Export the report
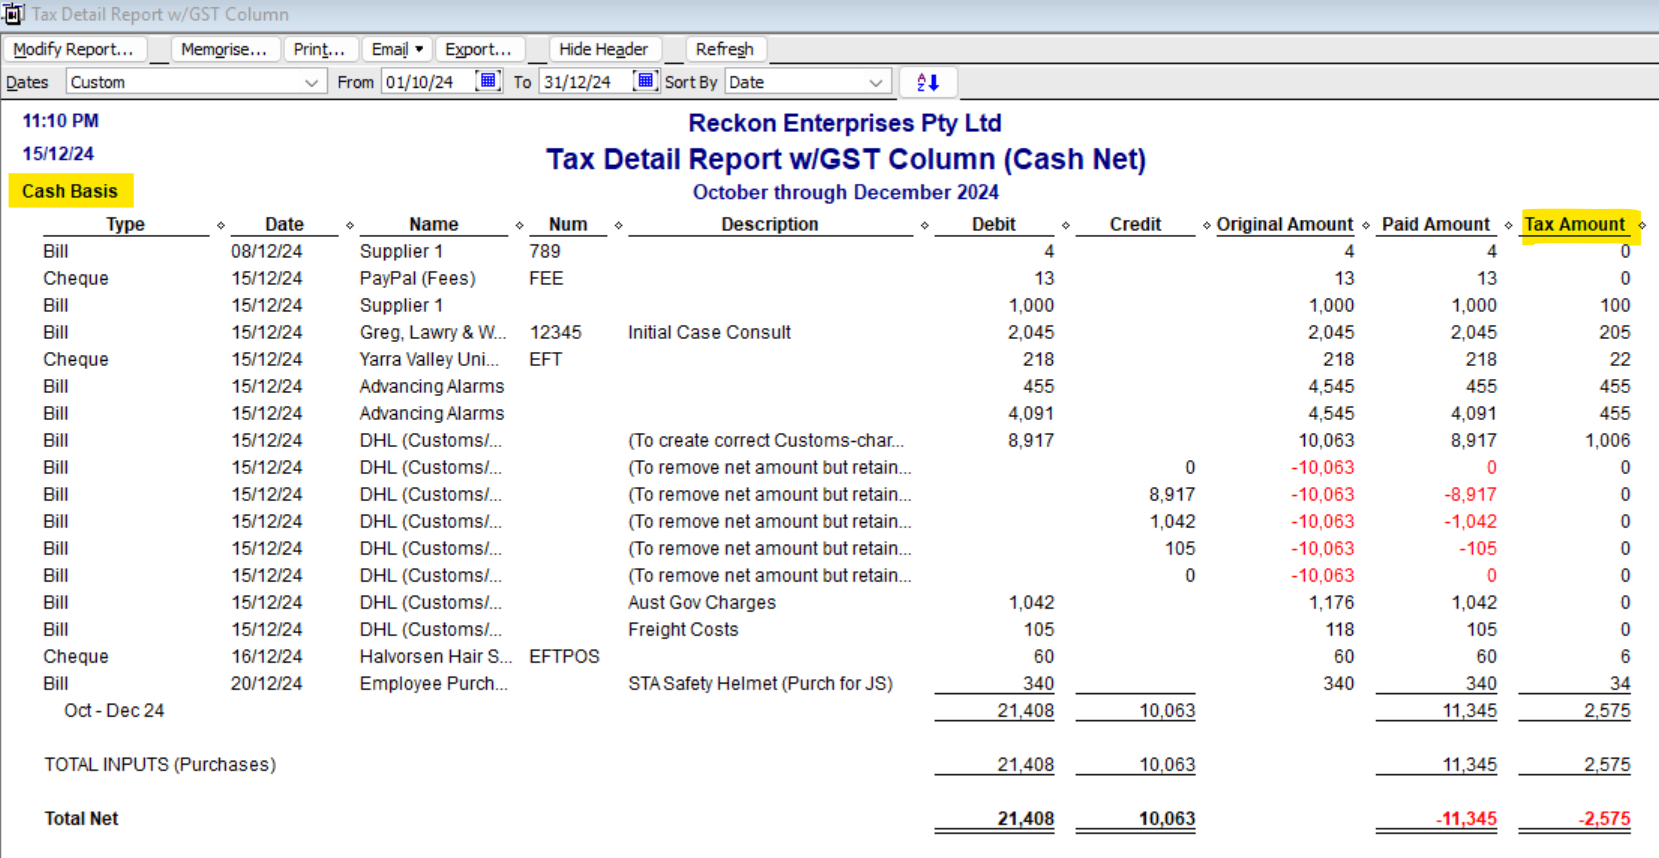Image resolution: width=1659 pixels, height=858 pixels. coord(478,49)
